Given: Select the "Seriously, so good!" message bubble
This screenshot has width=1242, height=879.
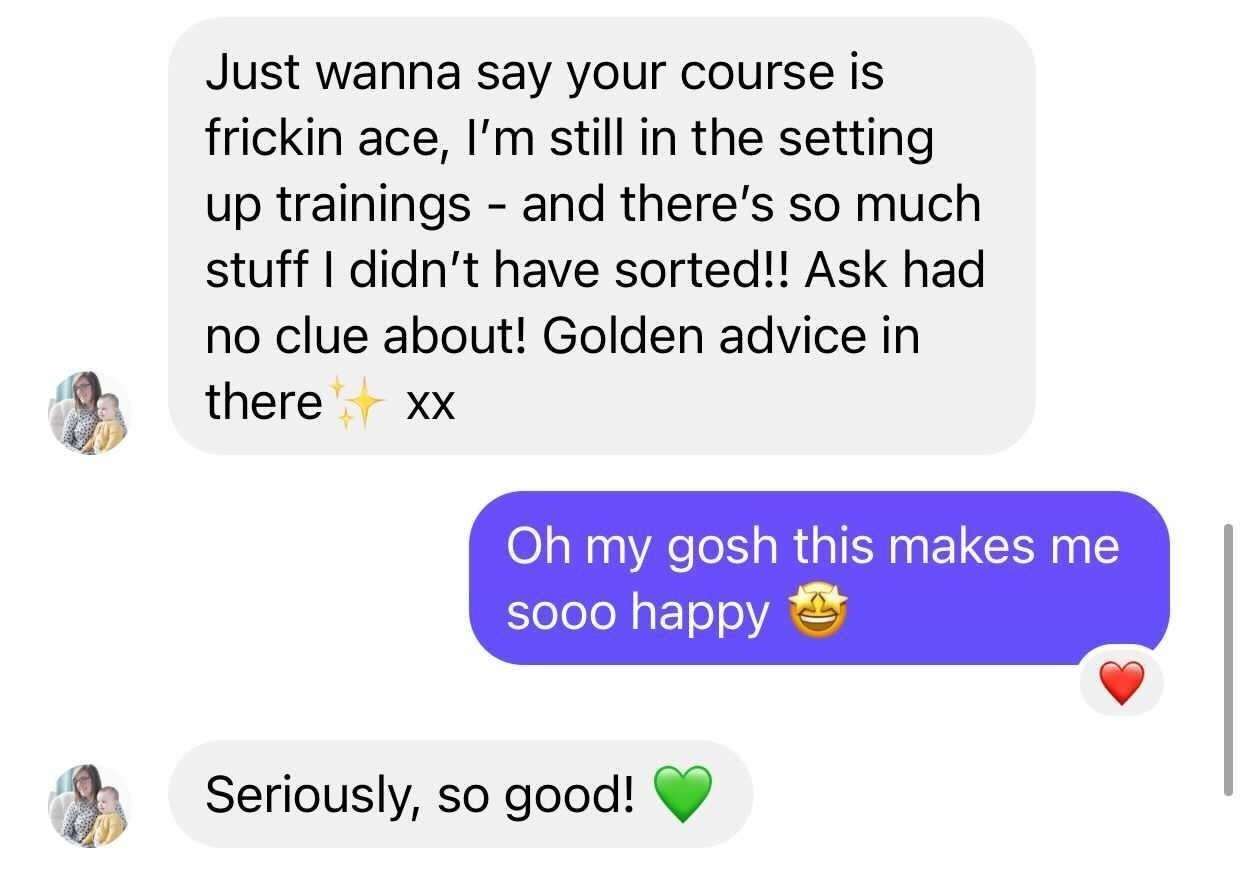Looking at the screenshot, I should (460, 795).
